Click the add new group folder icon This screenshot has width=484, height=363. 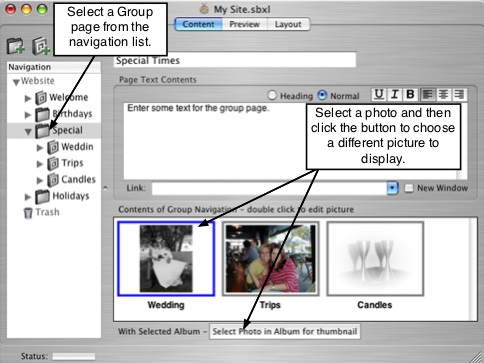(16, 46)
